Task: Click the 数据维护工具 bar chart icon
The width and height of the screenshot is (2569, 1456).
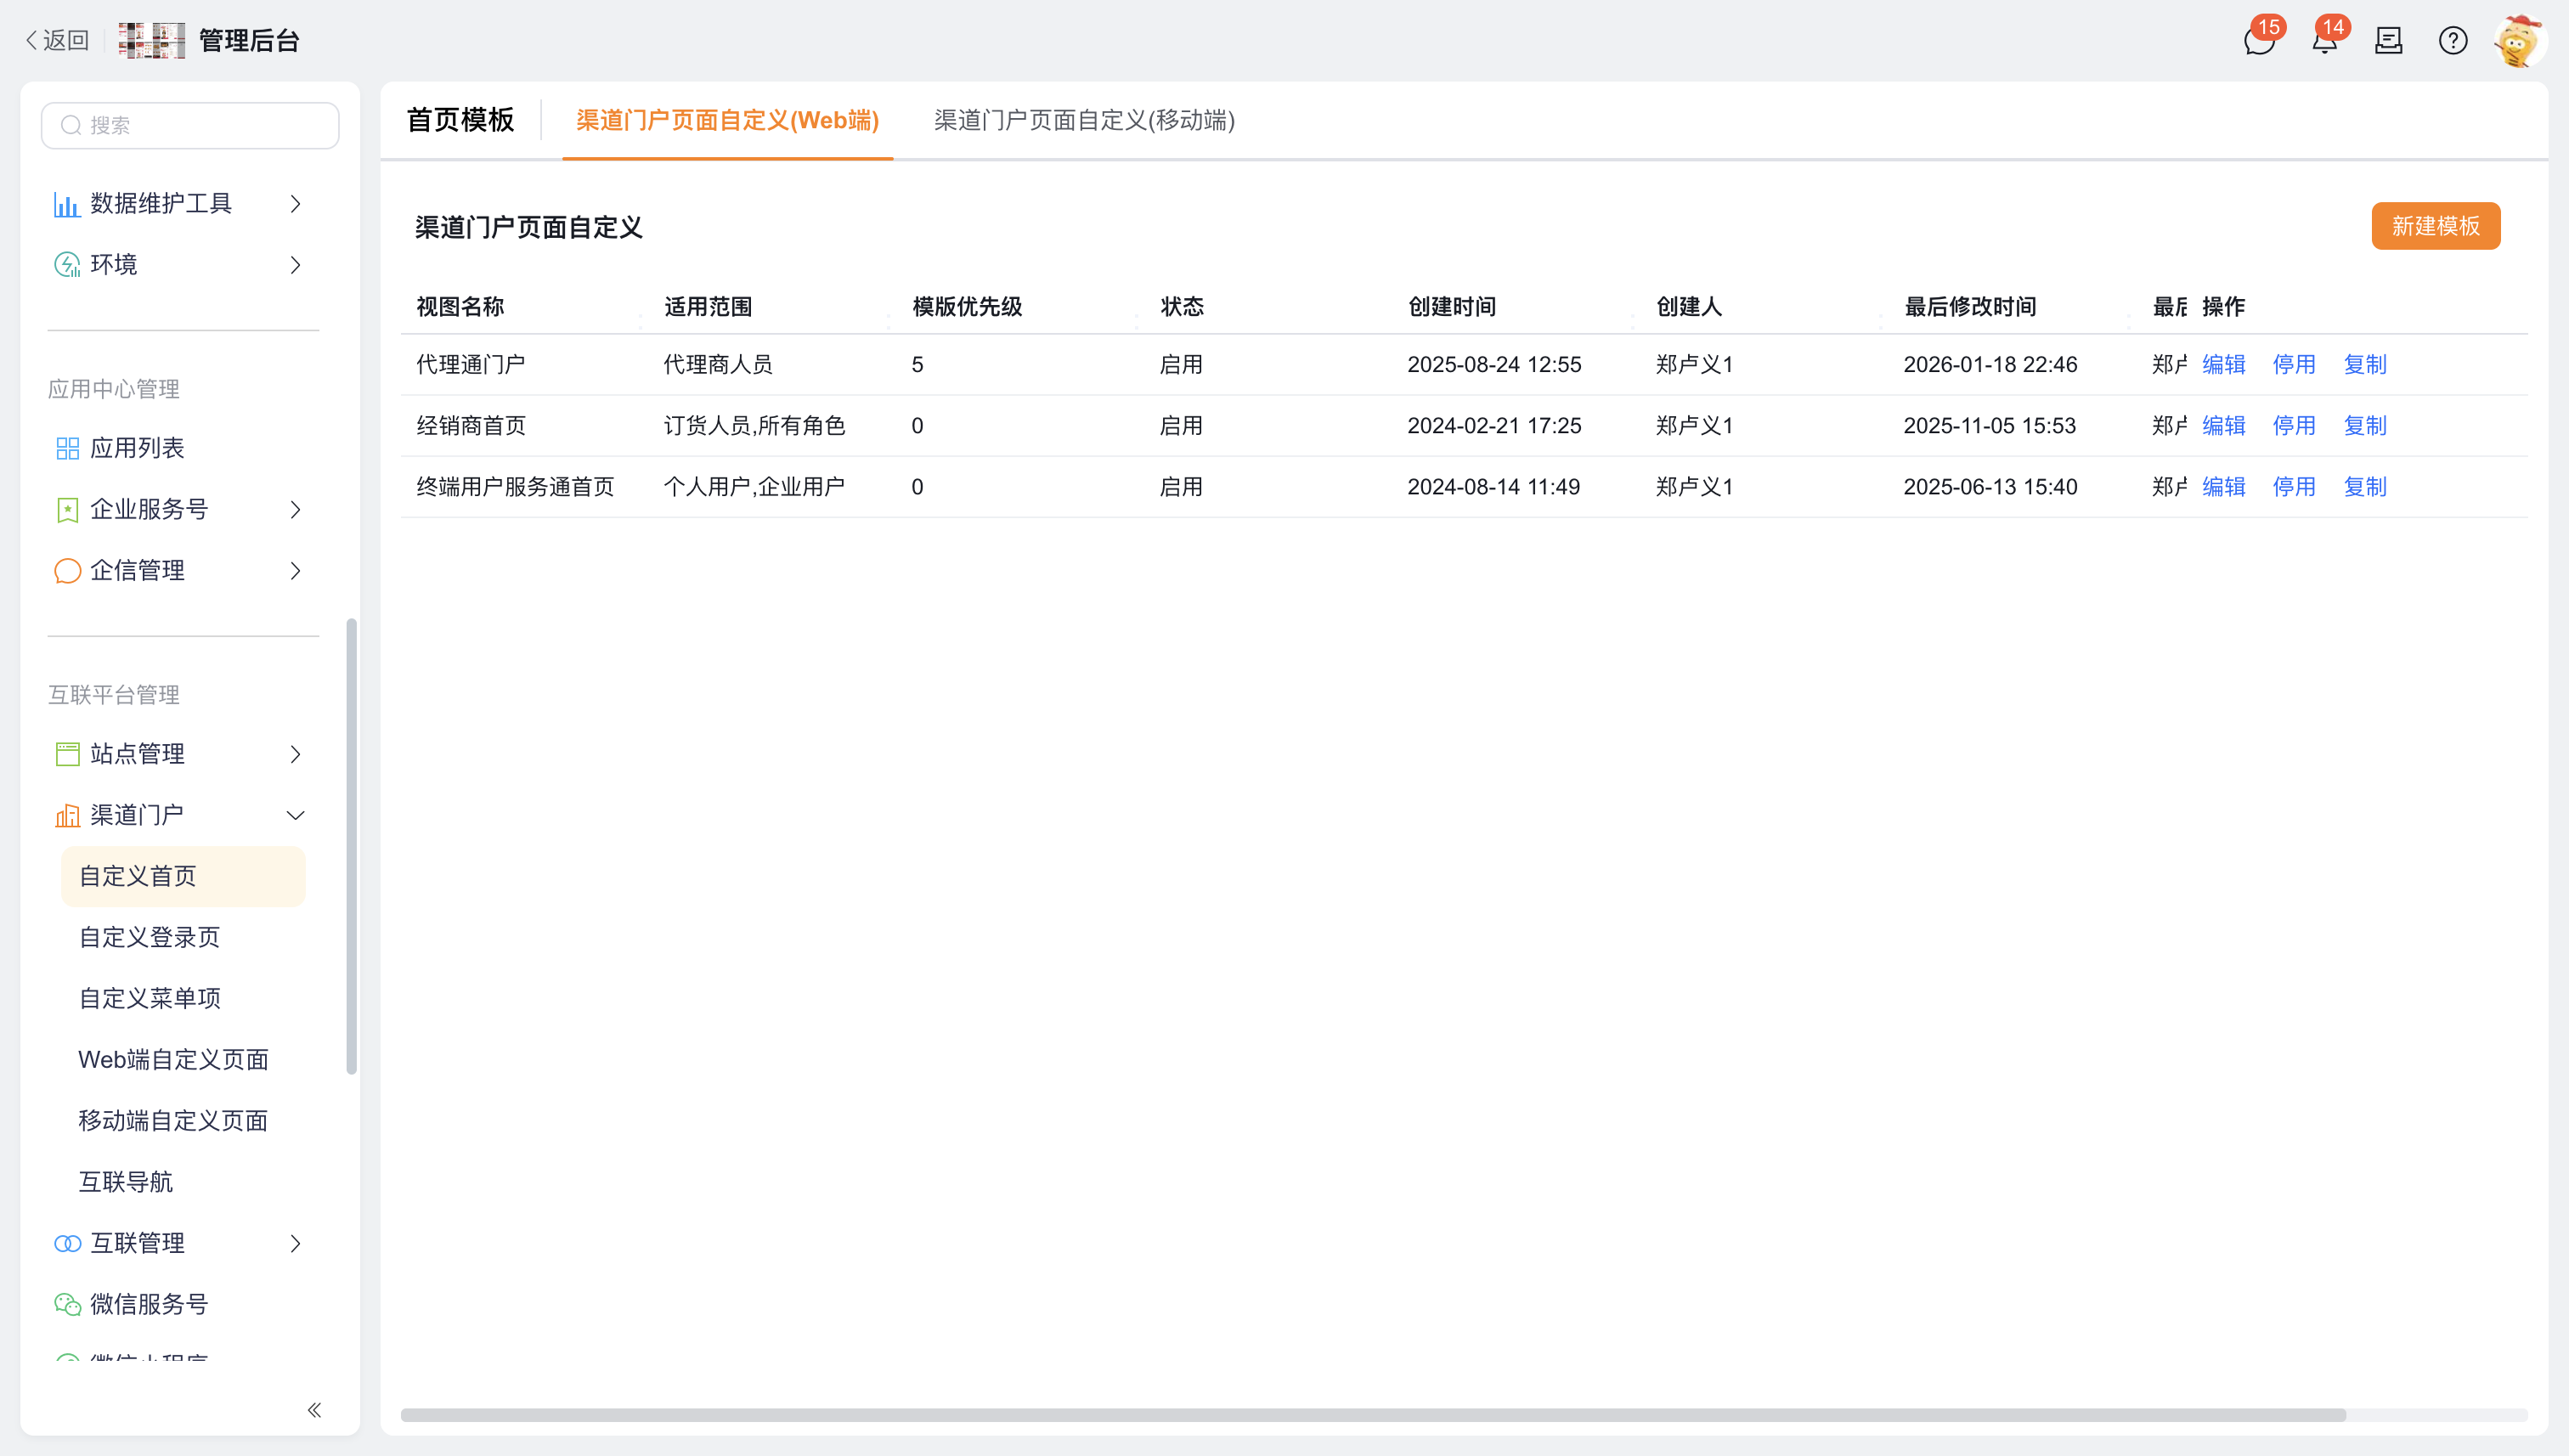Action: (67, 204)
